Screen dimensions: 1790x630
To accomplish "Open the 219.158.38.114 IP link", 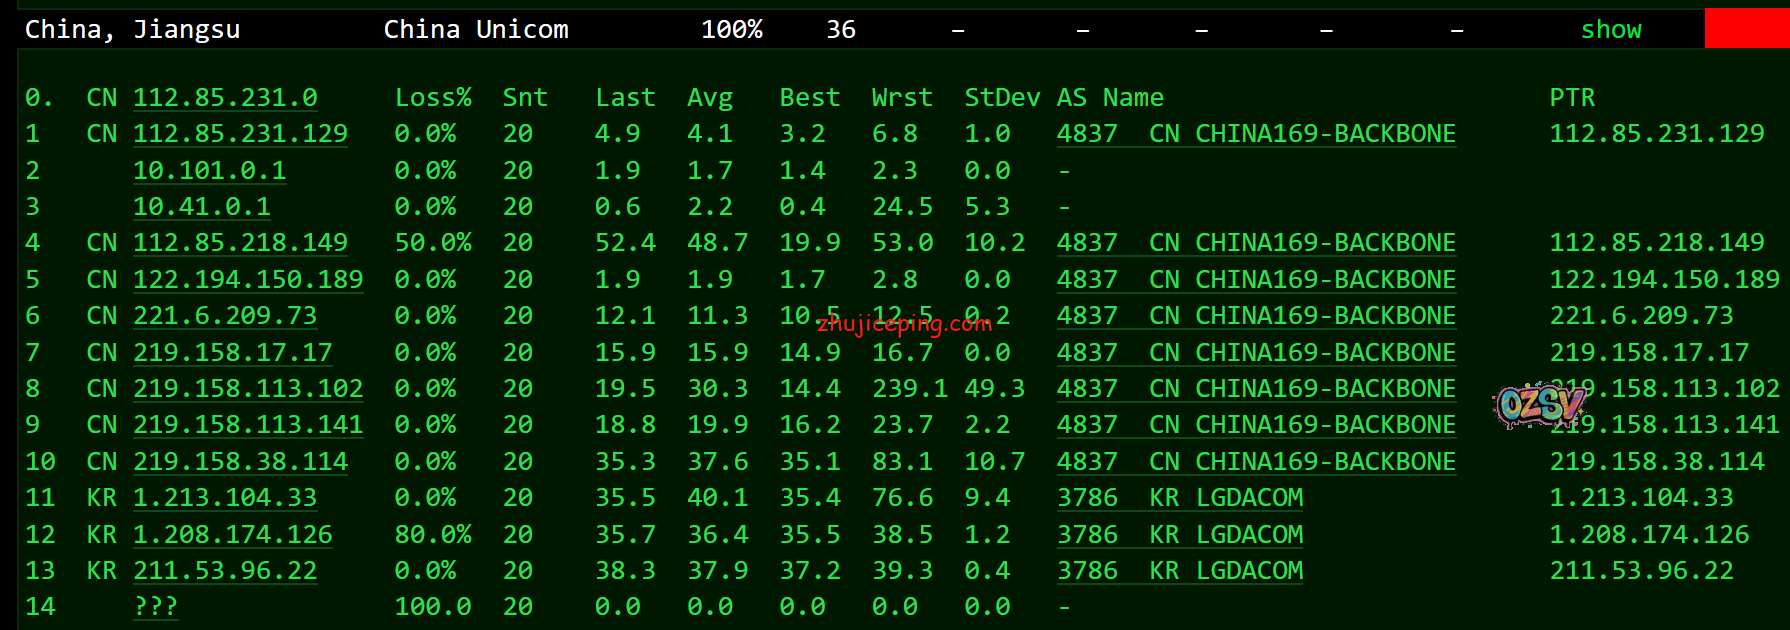I will pos(240,462).
